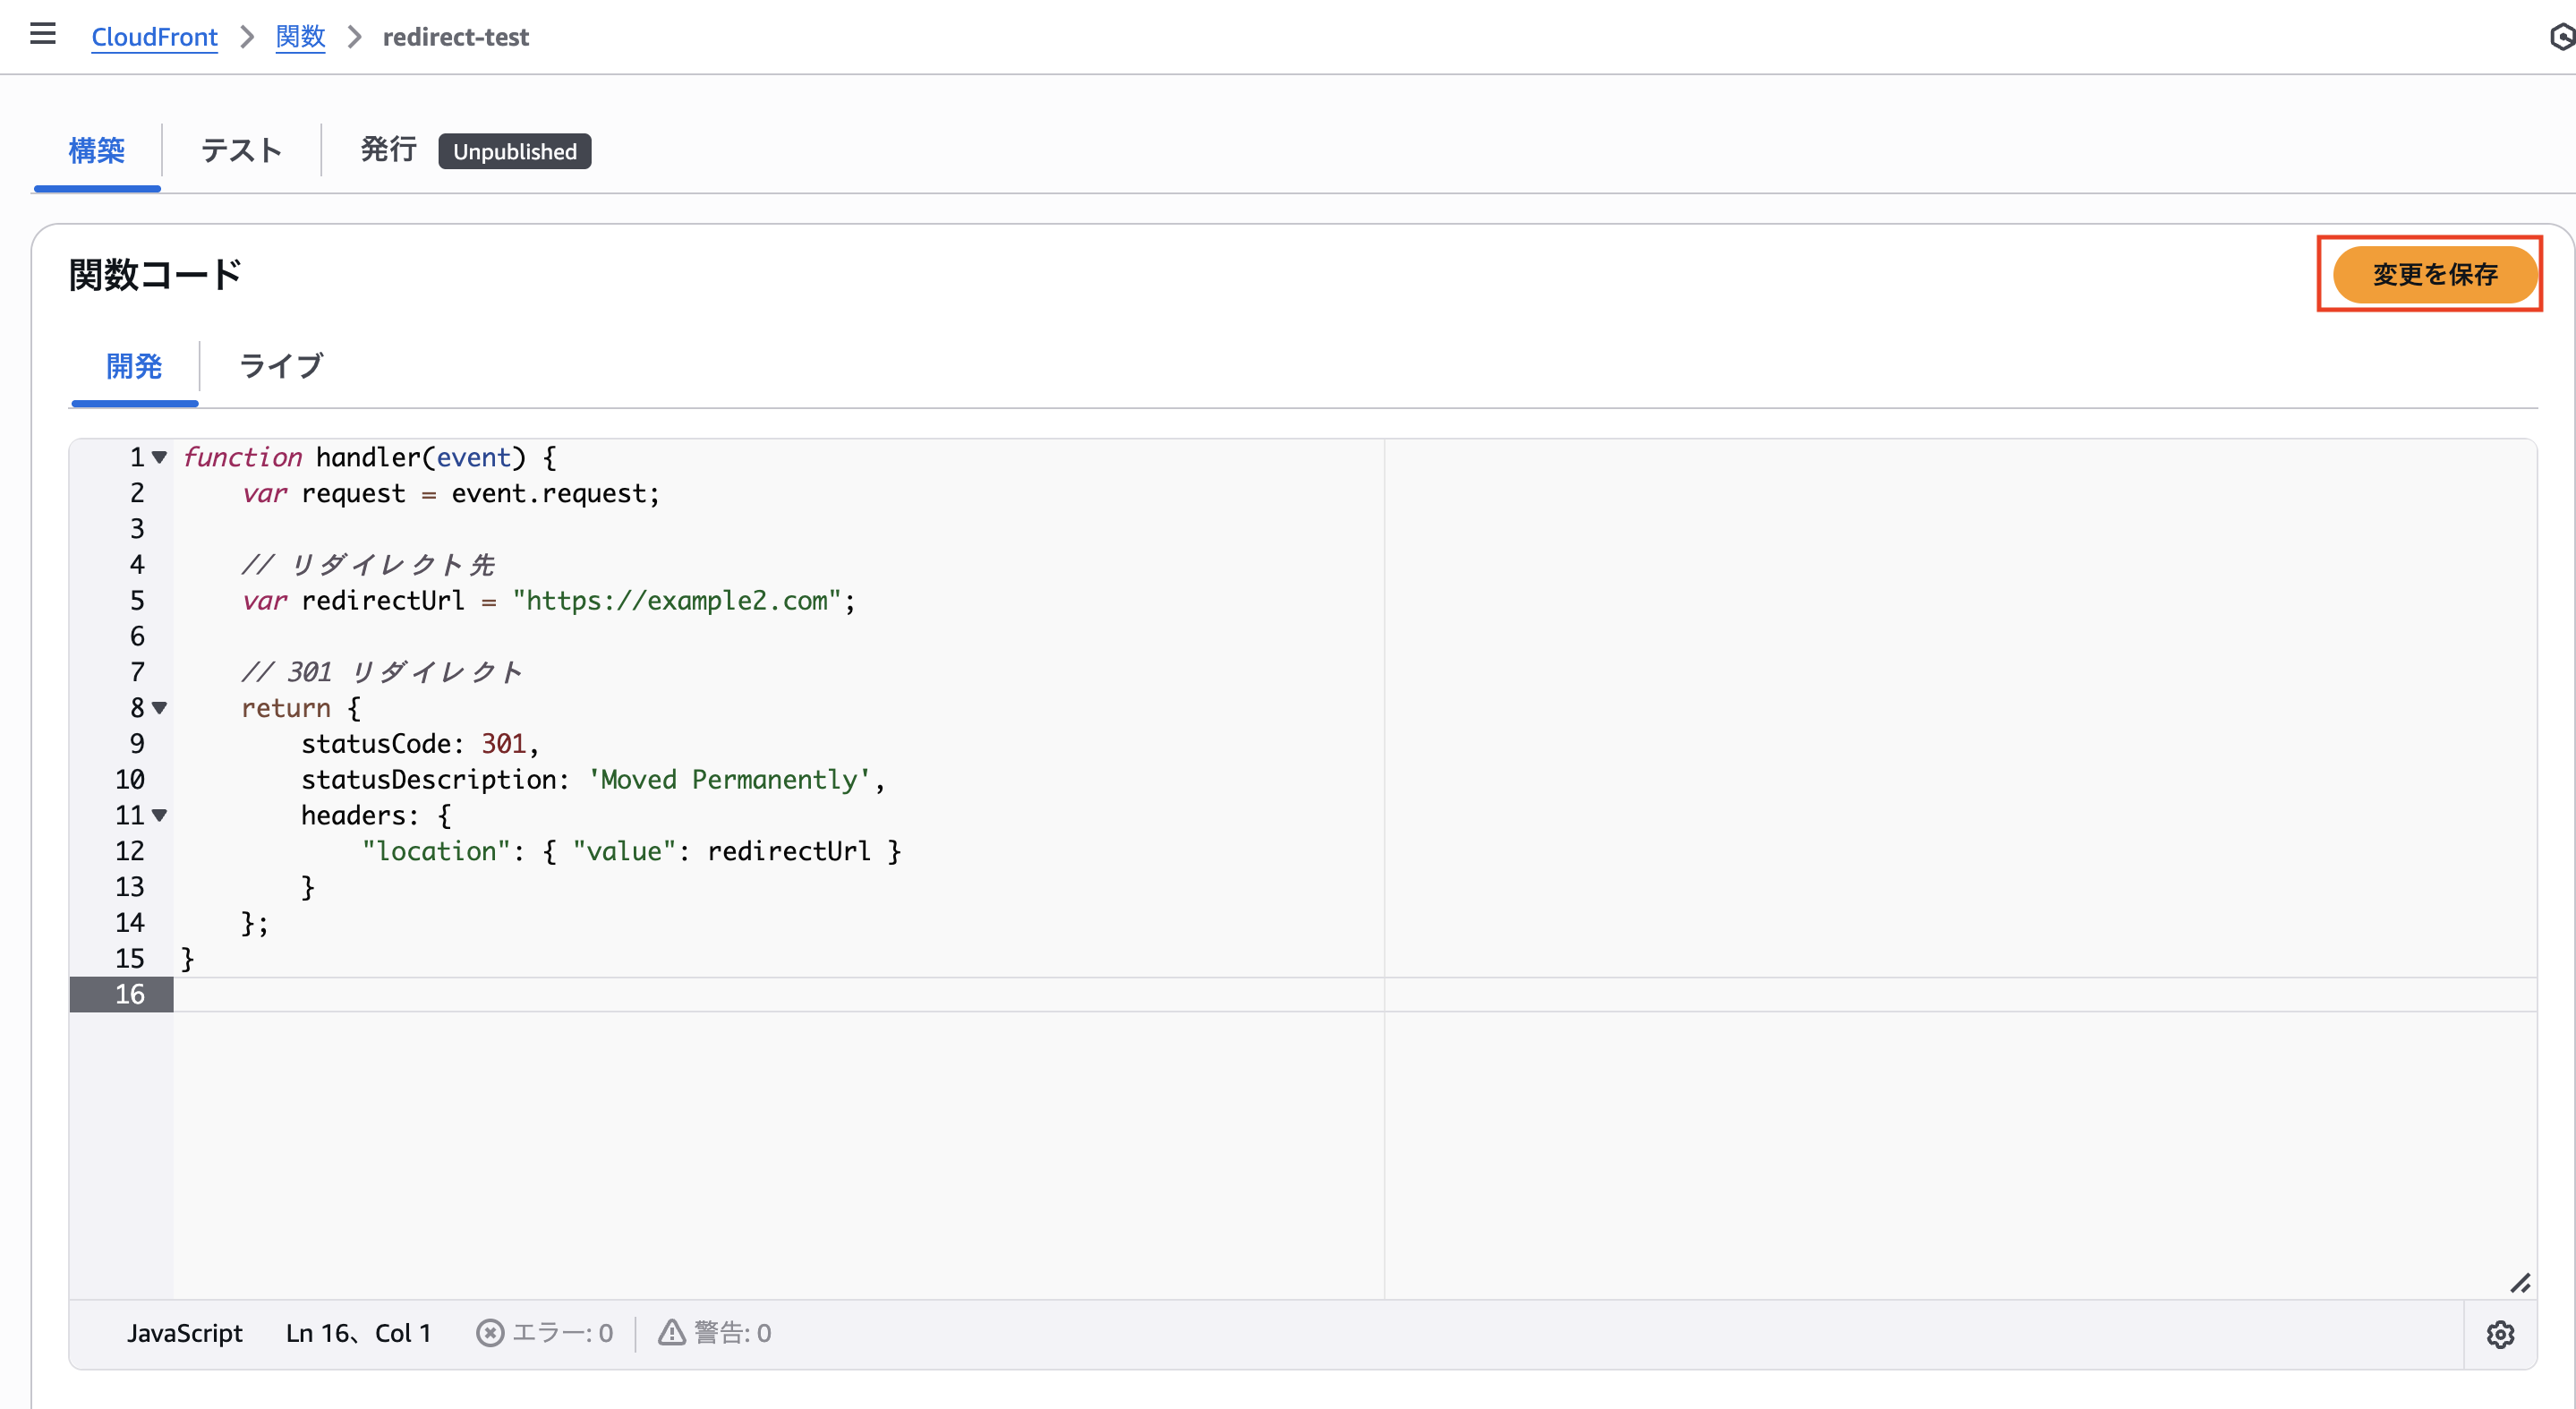This screenshot has width=2576, height=1409.
Task: Switch to the 発行 tab
Action: [x=388, y=150]
